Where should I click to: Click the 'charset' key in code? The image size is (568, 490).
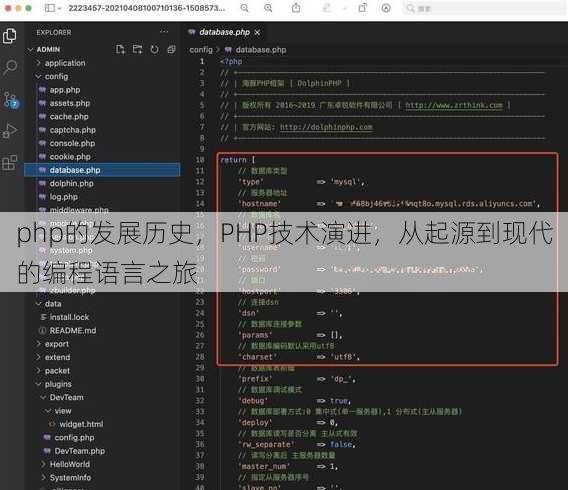[x=257, y=357]
